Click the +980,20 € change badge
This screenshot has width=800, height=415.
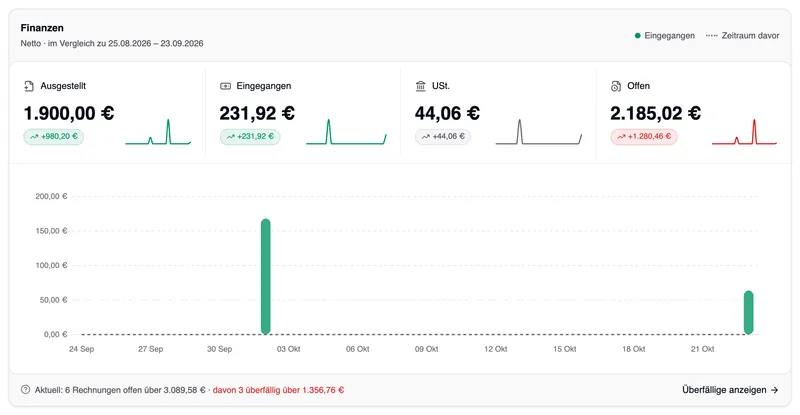pos(54,137)
